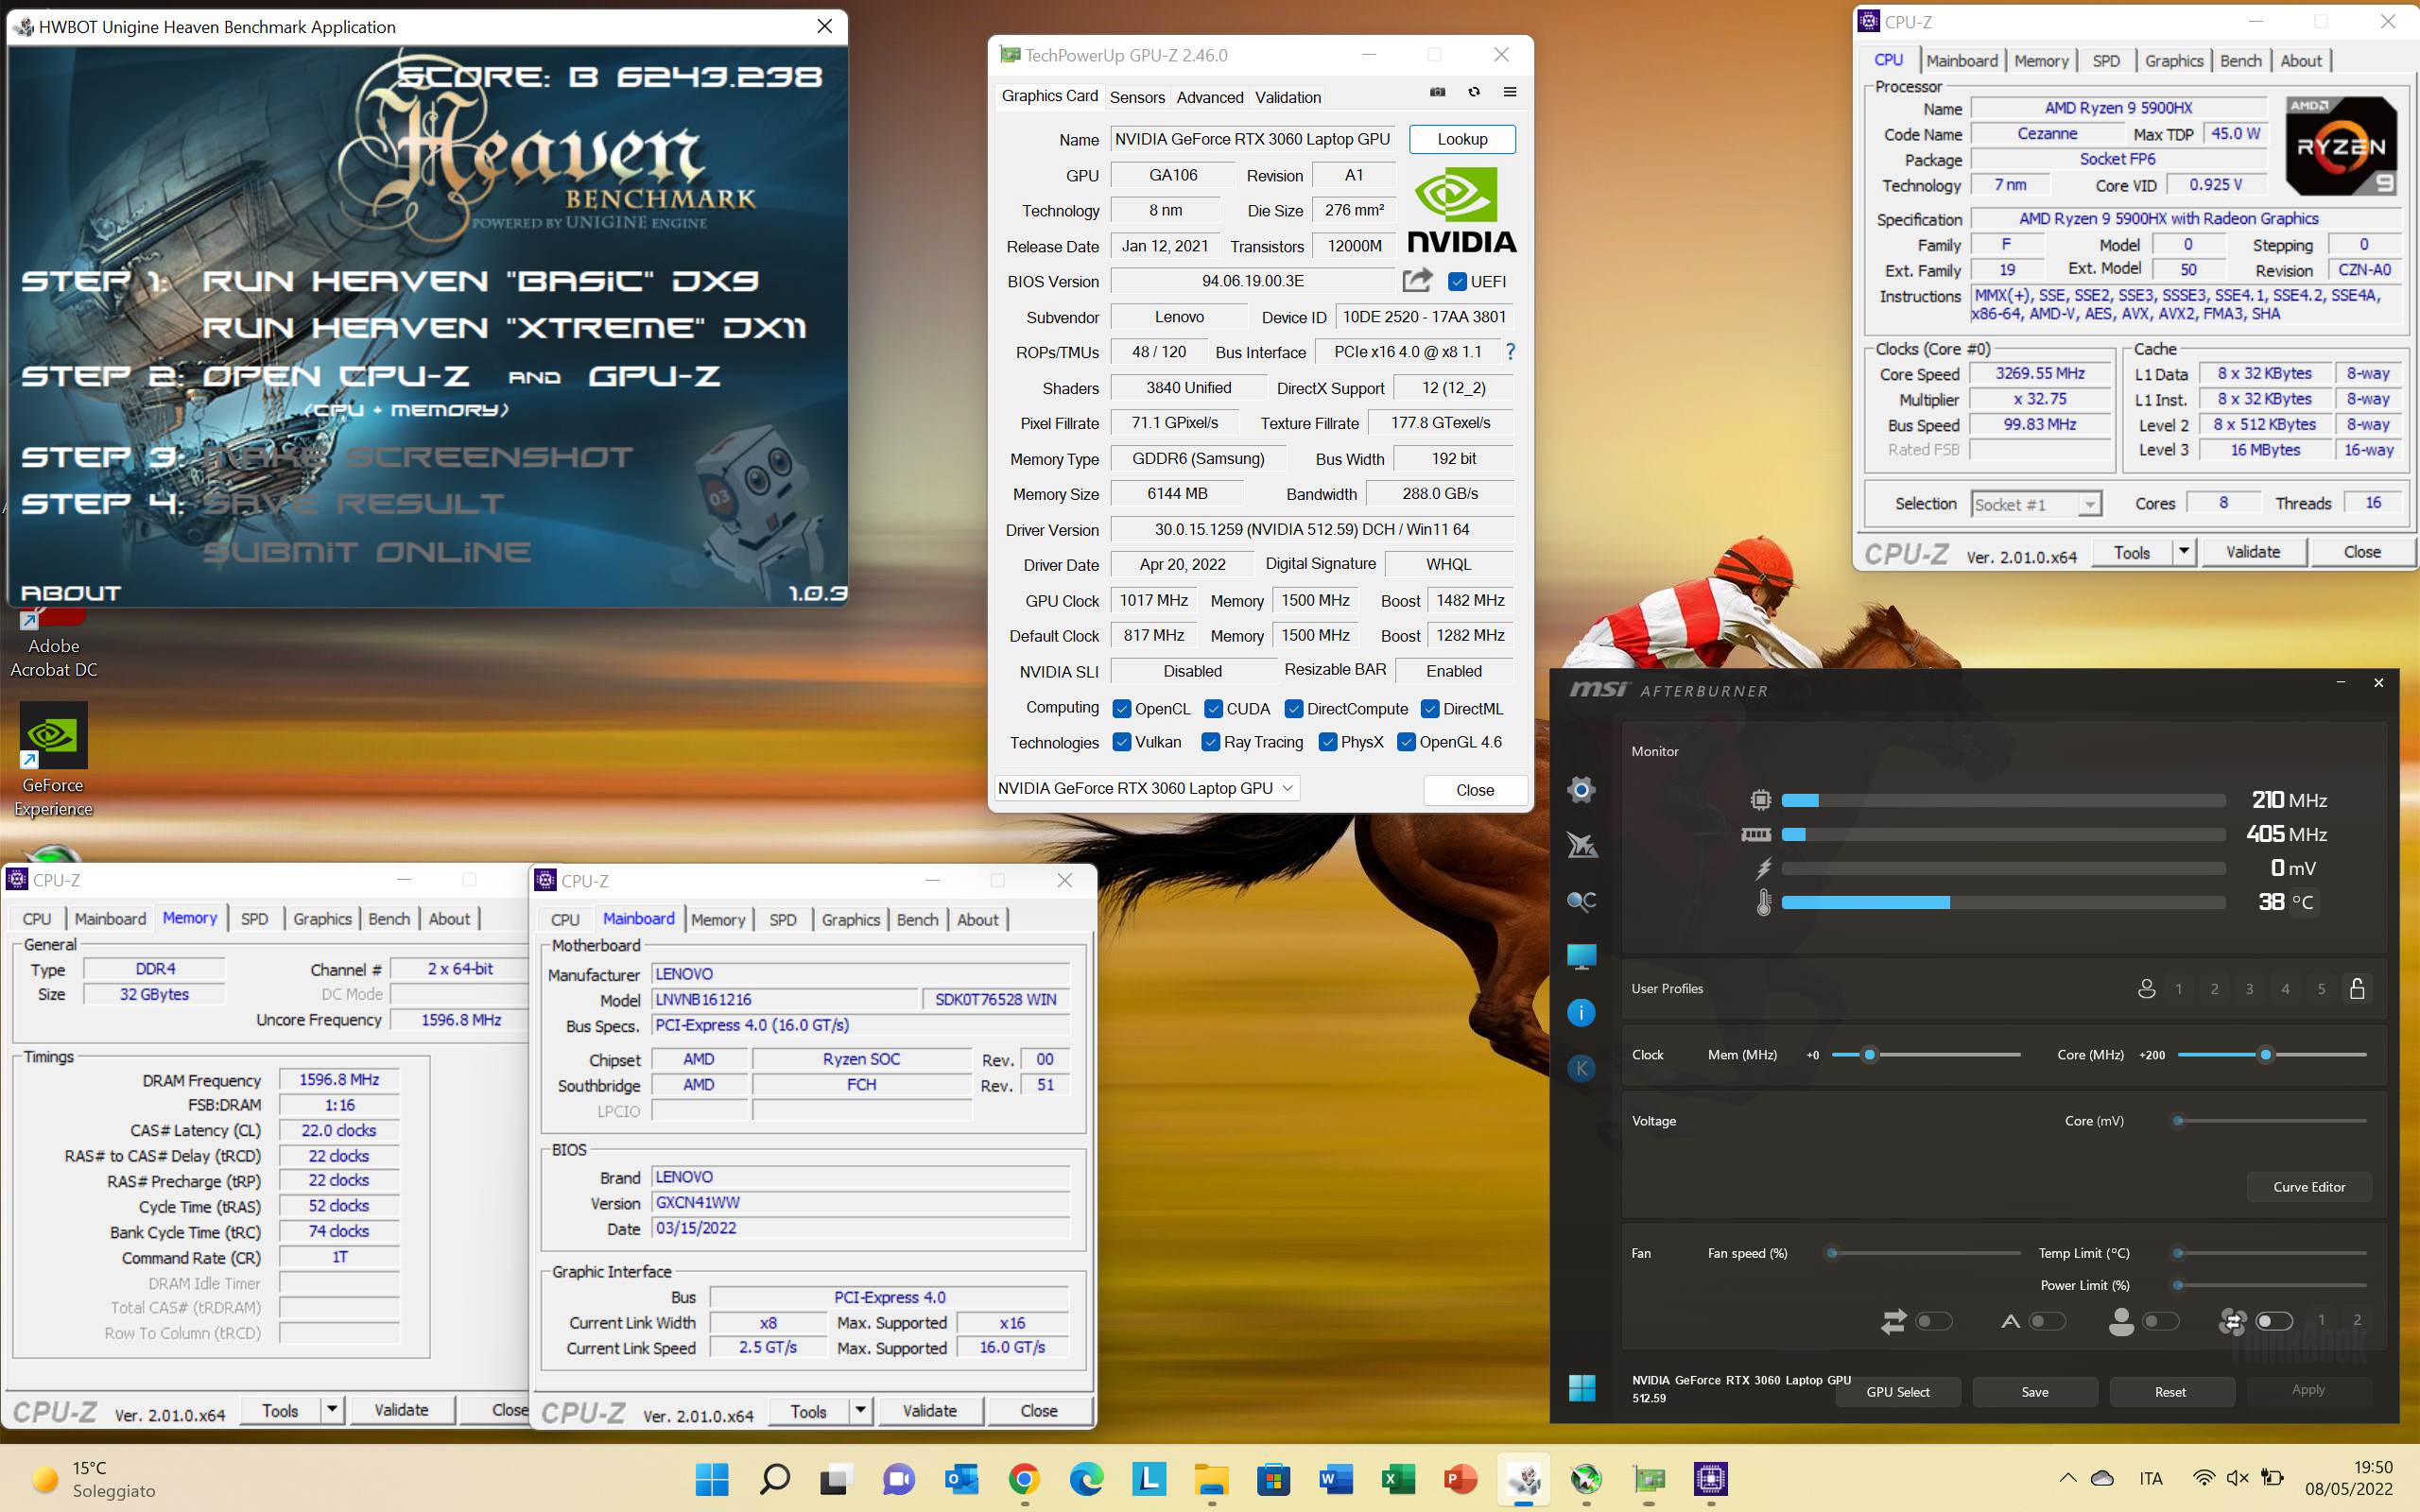
Task: Click Bus Interface question mark icon
Action: point(1510,351)
